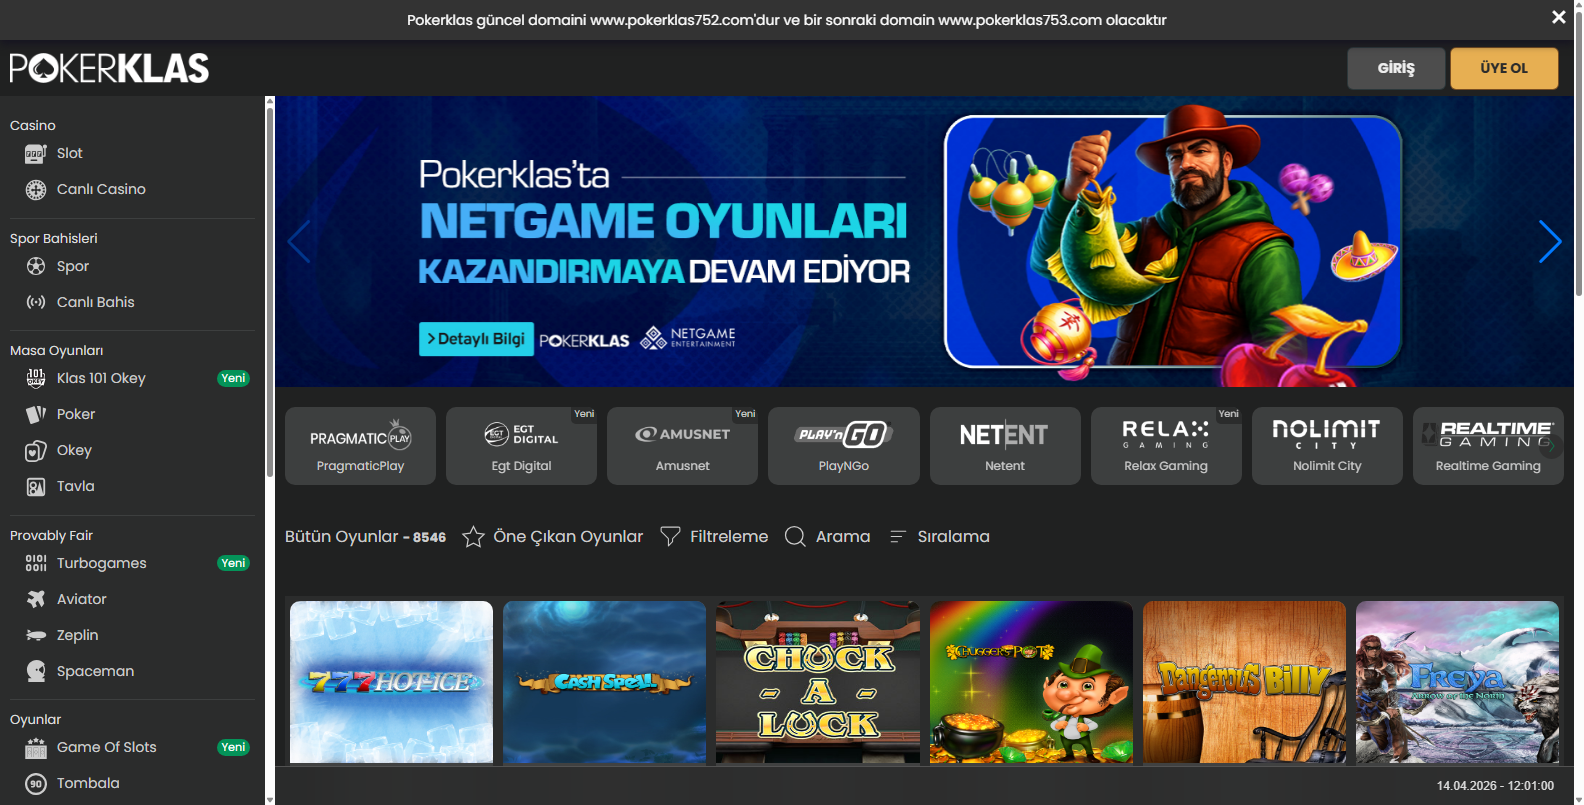This screenshot has width=1584, height=805.
Task: Dismiss the domain announcement bar with X
Action: tap(1558, 17)
